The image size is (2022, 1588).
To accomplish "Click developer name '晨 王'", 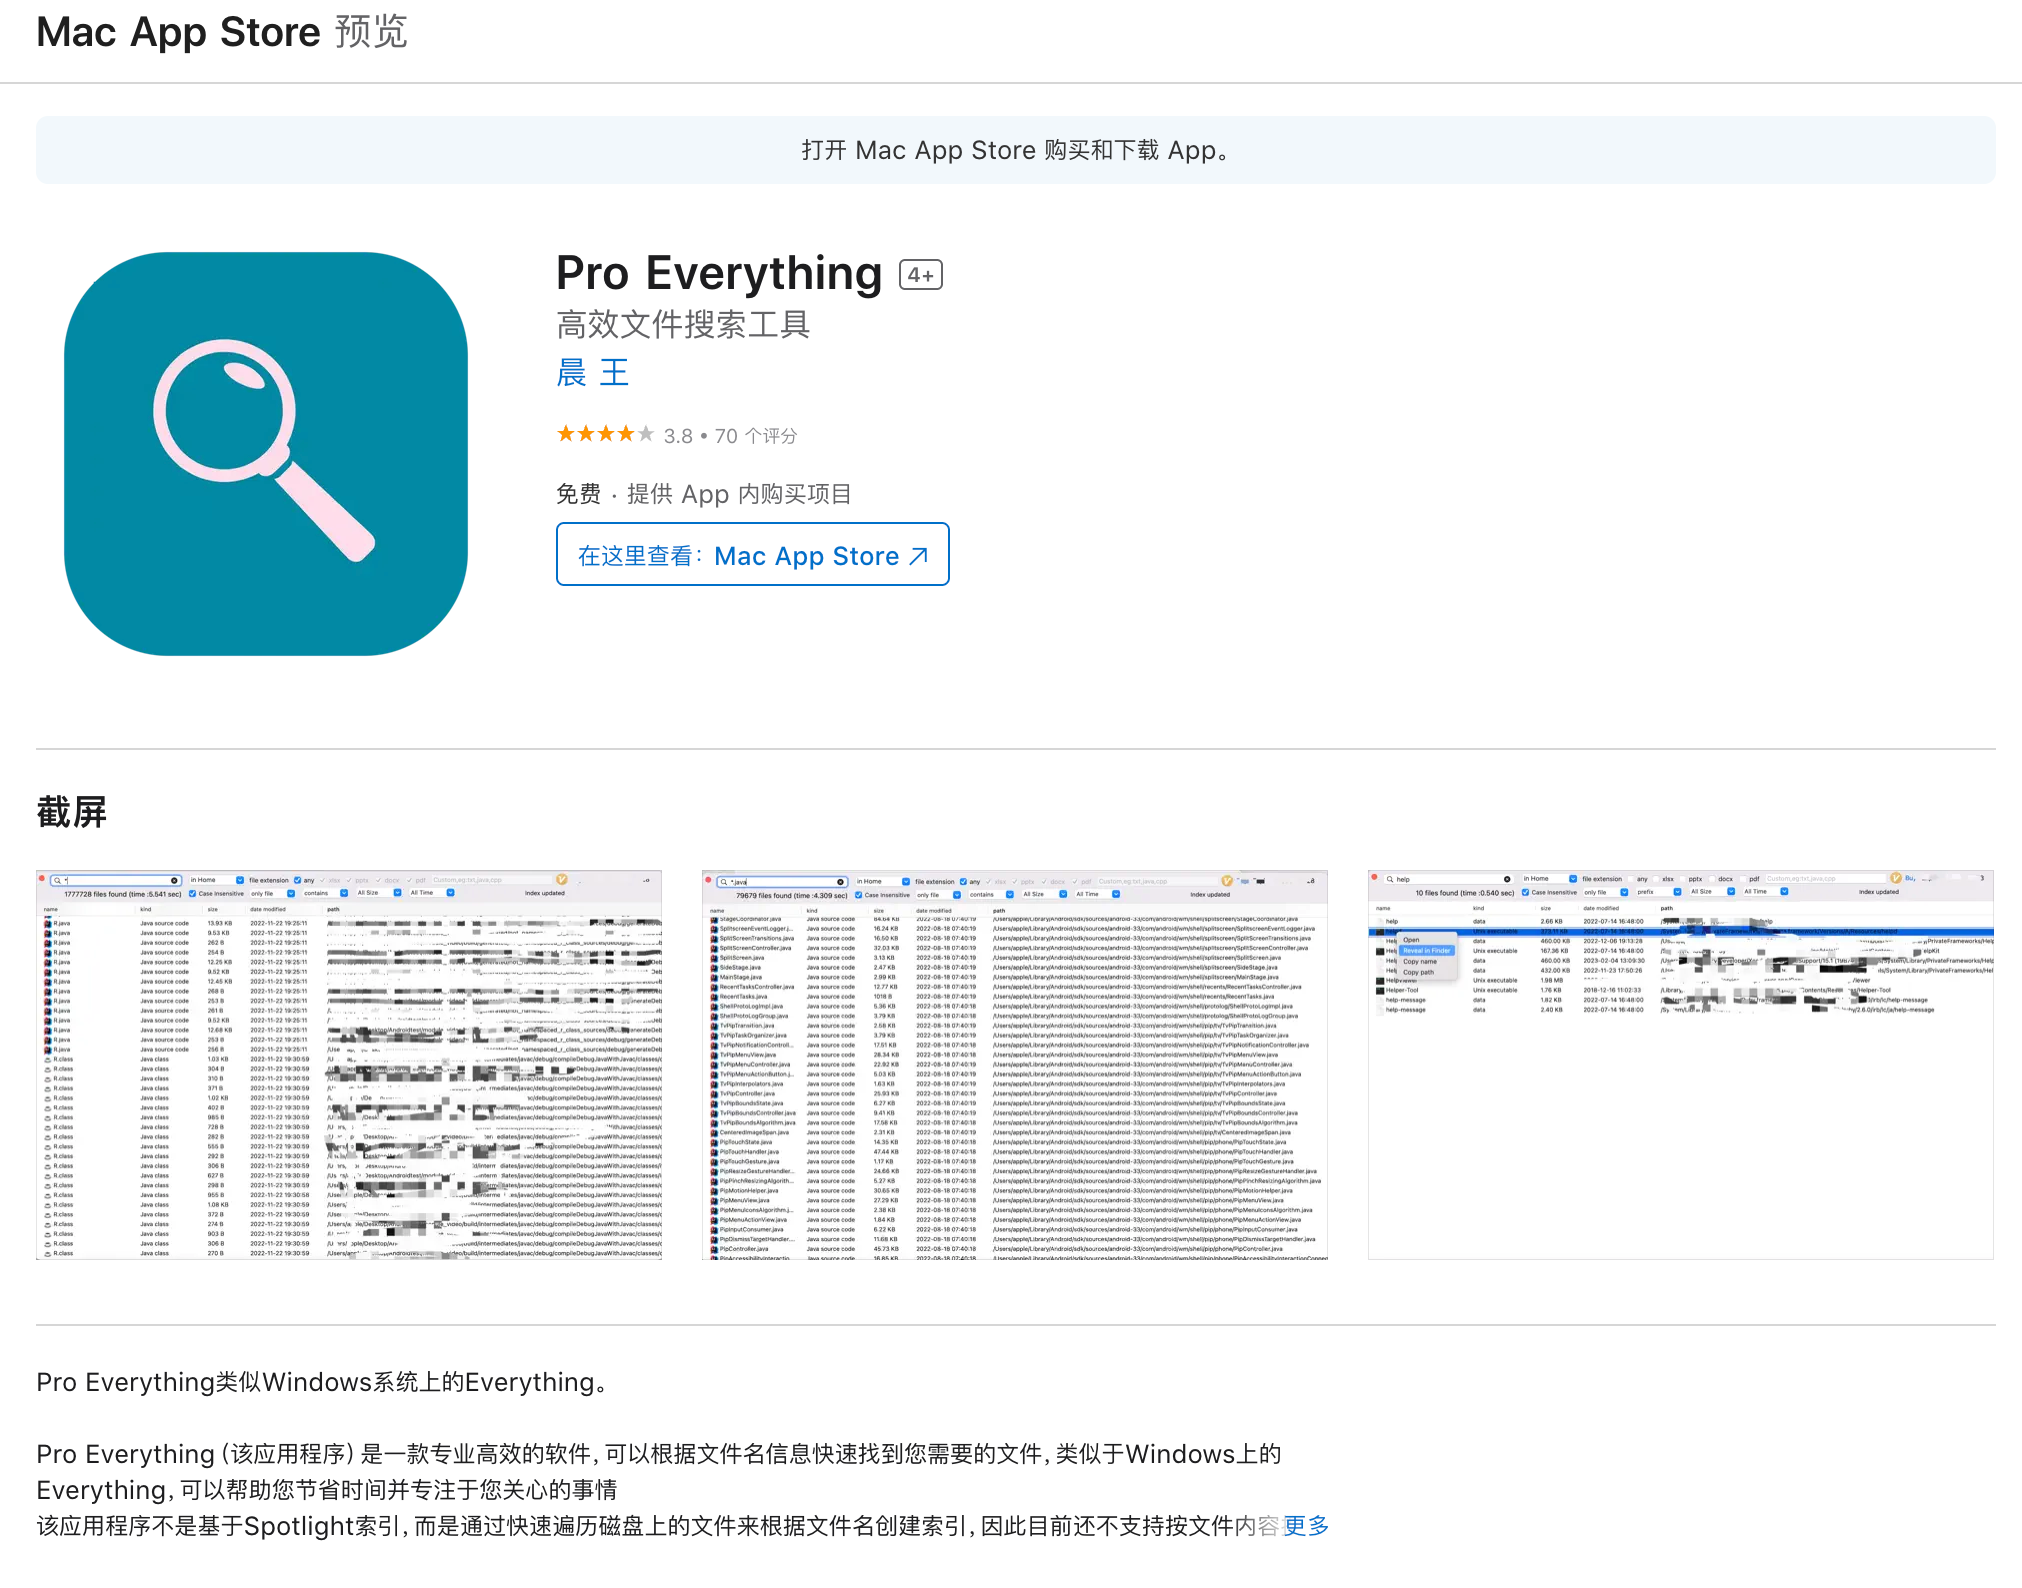I will click(x=592, y=372).
